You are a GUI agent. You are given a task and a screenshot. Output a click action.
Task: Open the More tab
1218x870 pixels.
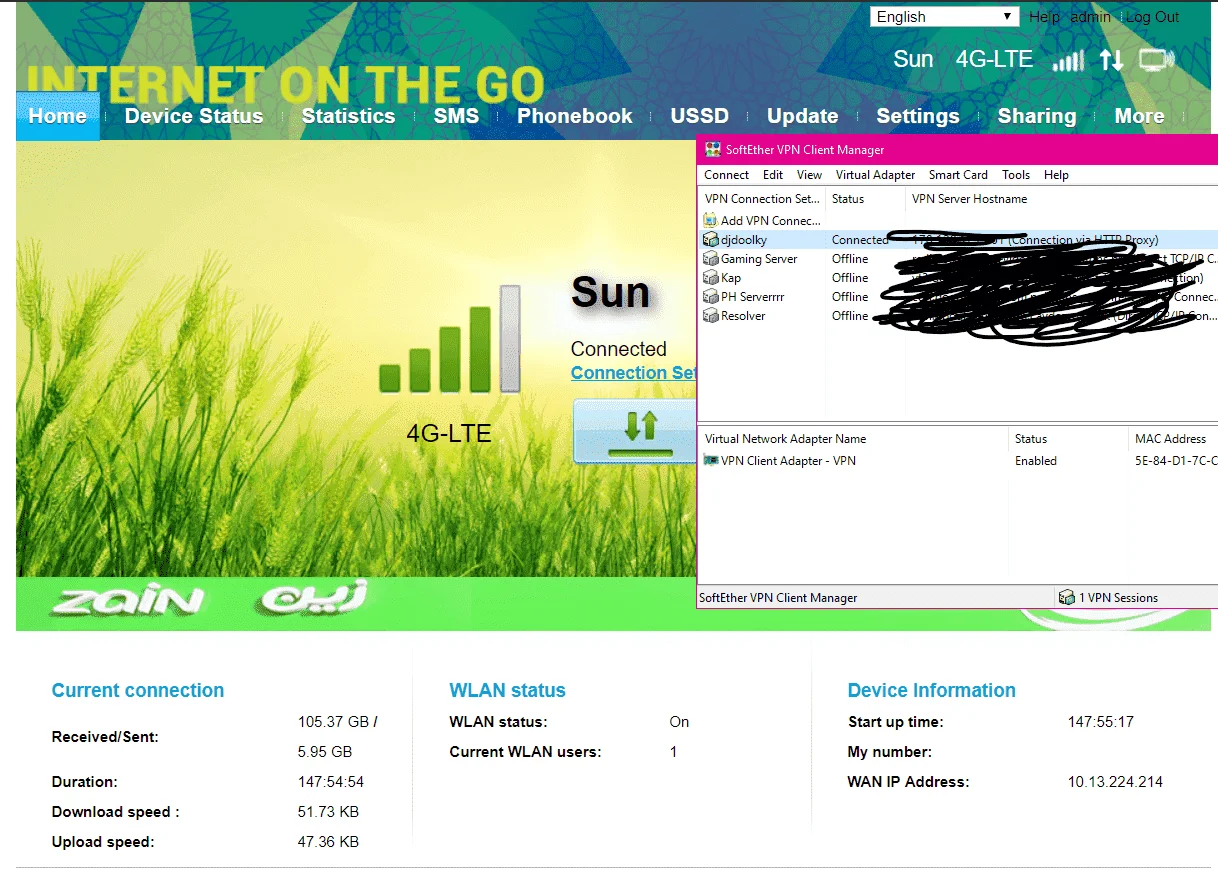click(1139, 116)
